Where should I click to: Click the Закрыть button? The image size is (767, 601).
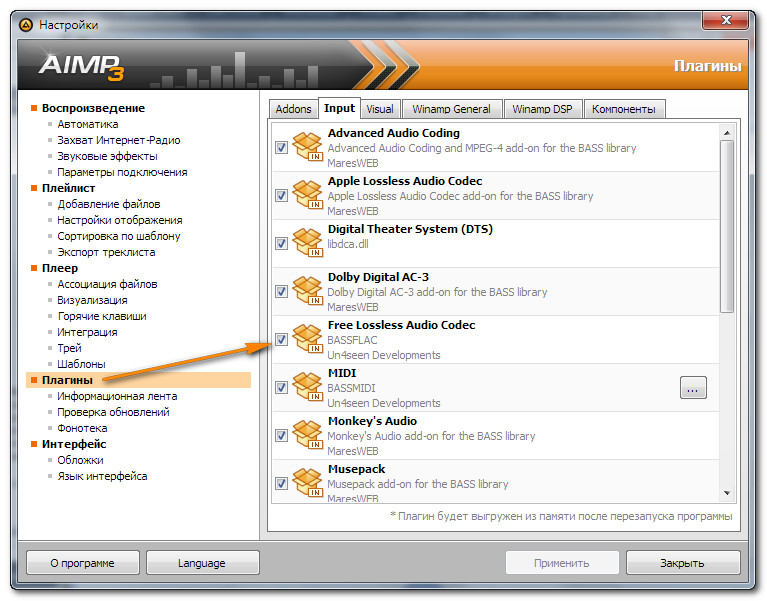682,563
